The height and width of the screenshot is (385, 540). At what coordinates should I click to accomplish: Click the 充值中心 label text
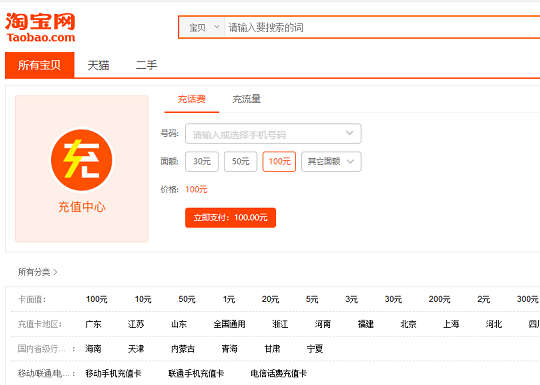82,207
